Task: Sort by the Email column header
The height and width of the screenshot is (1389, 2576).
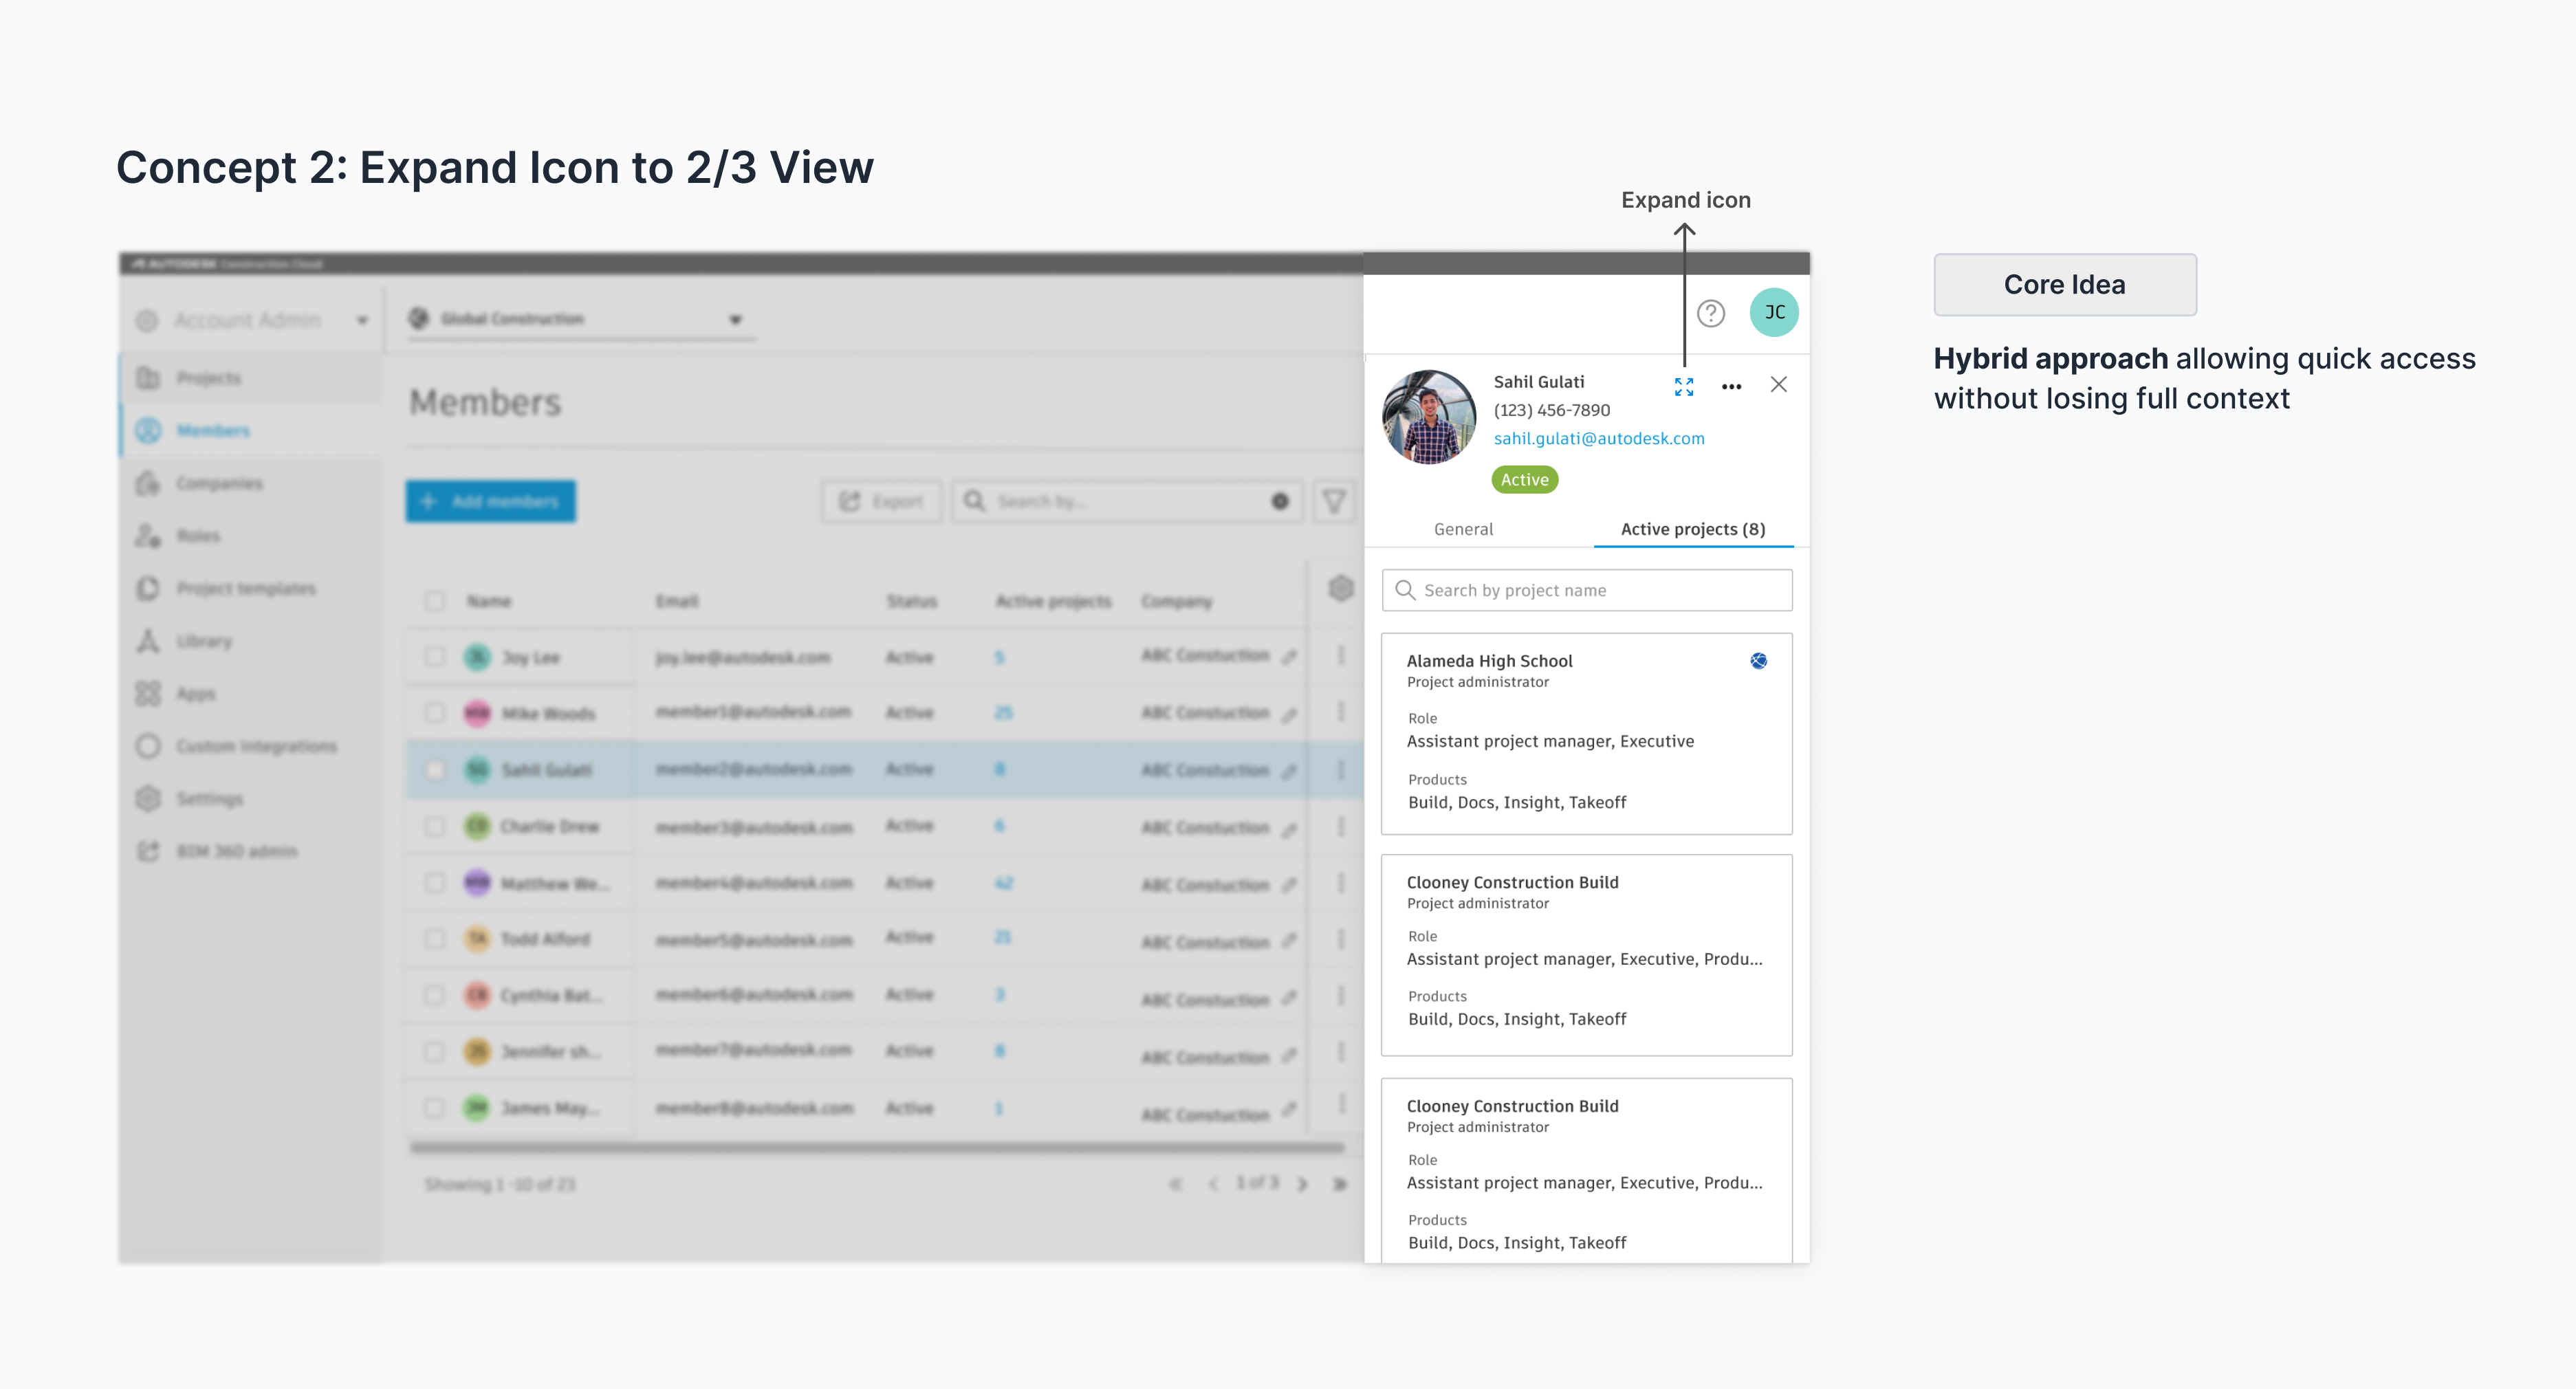Action: click(x=677, y=601)
